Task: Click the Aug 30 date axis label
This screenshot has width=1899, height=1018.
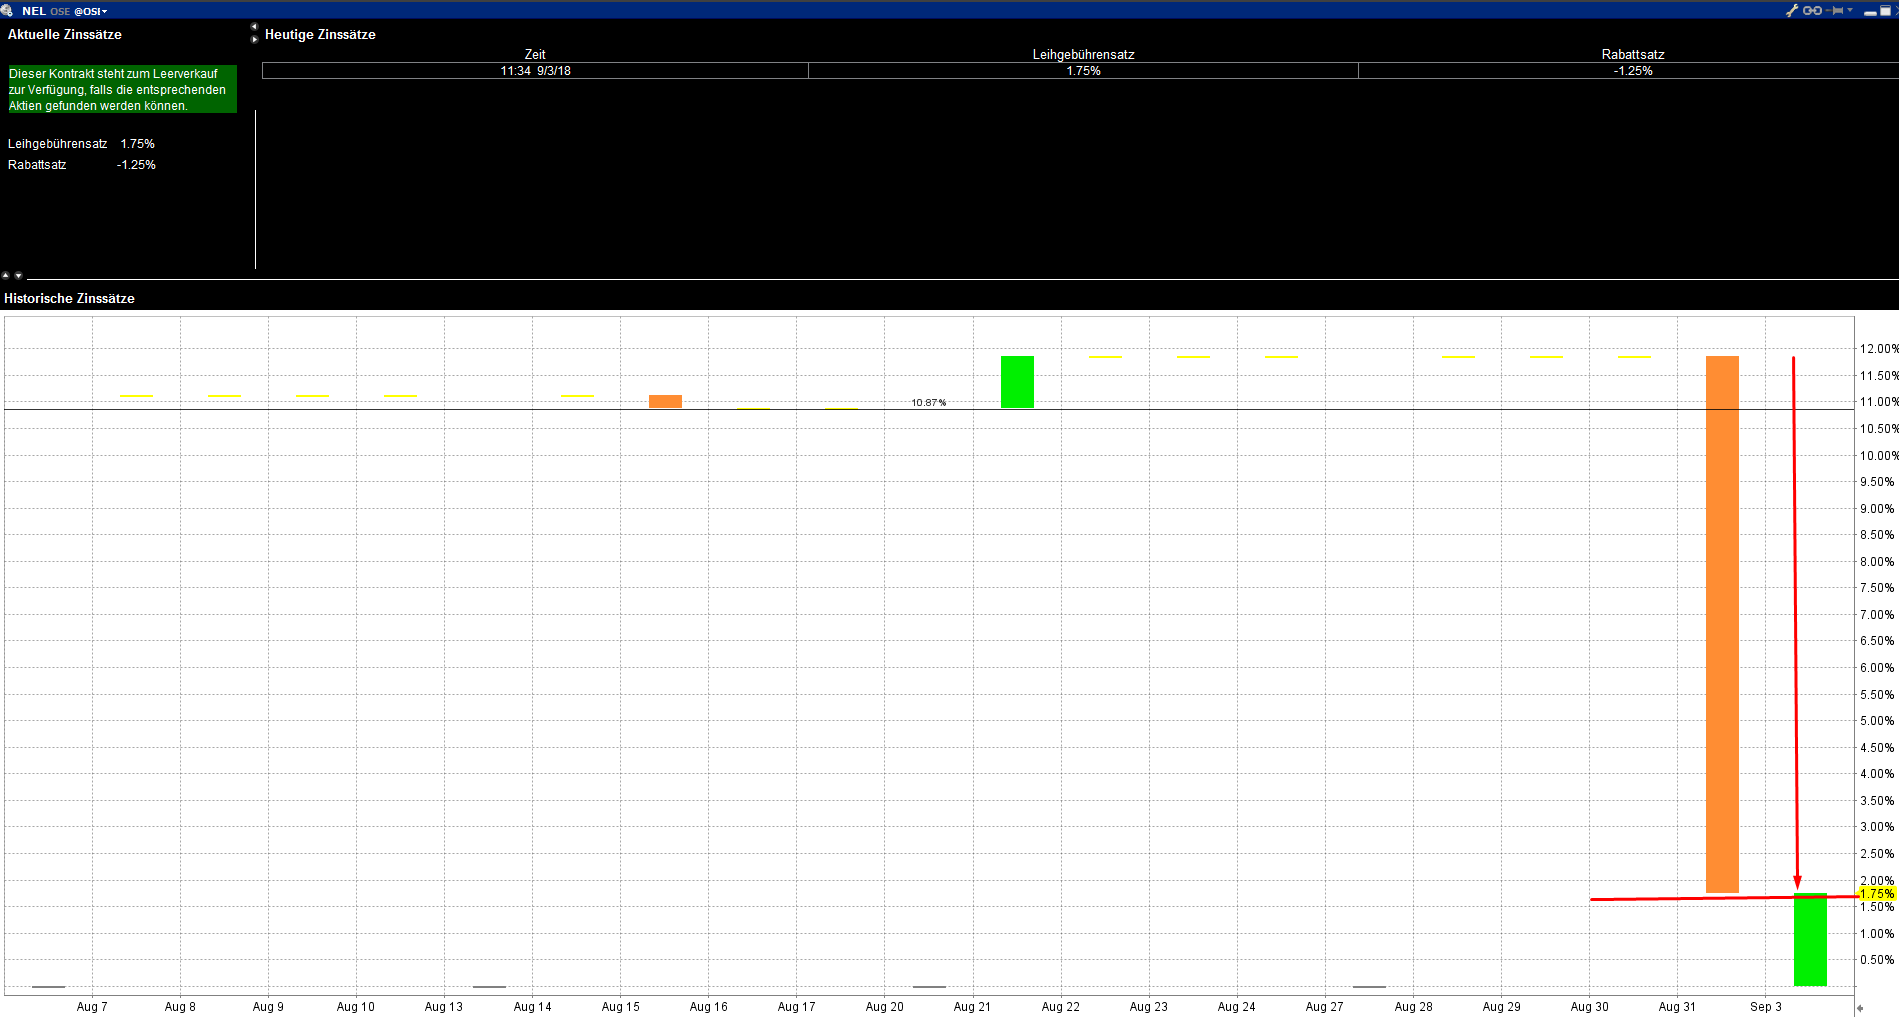Action: (x=1589, y=1007)
